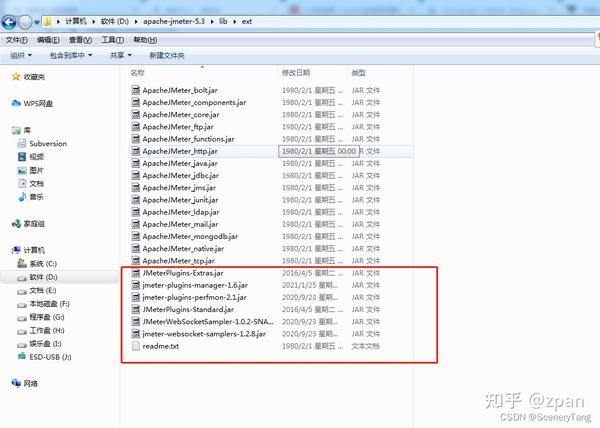Open the 包含到库中 dropdown
This screenshot has width=600, height=428.
click(x=71, y=55)
